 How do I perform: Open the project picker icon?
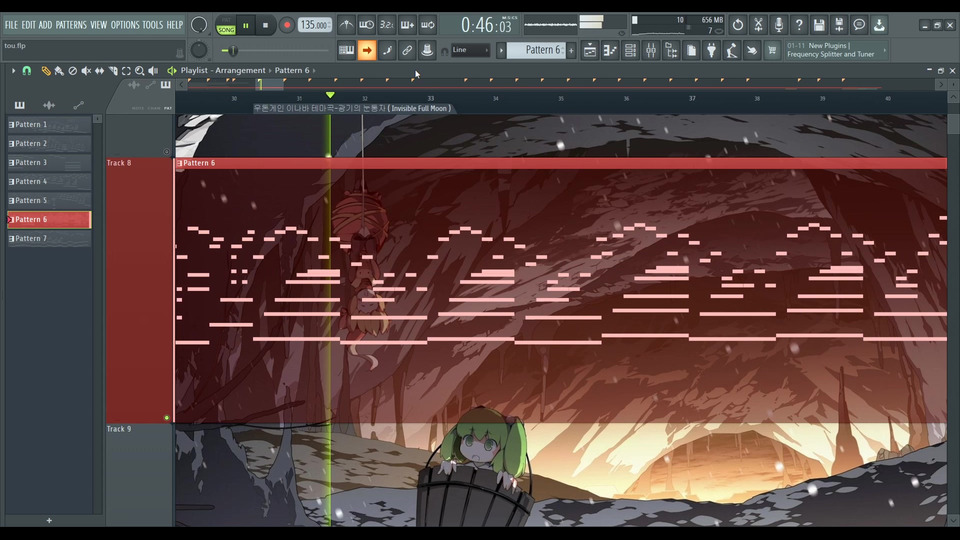[x=691, y=51]
